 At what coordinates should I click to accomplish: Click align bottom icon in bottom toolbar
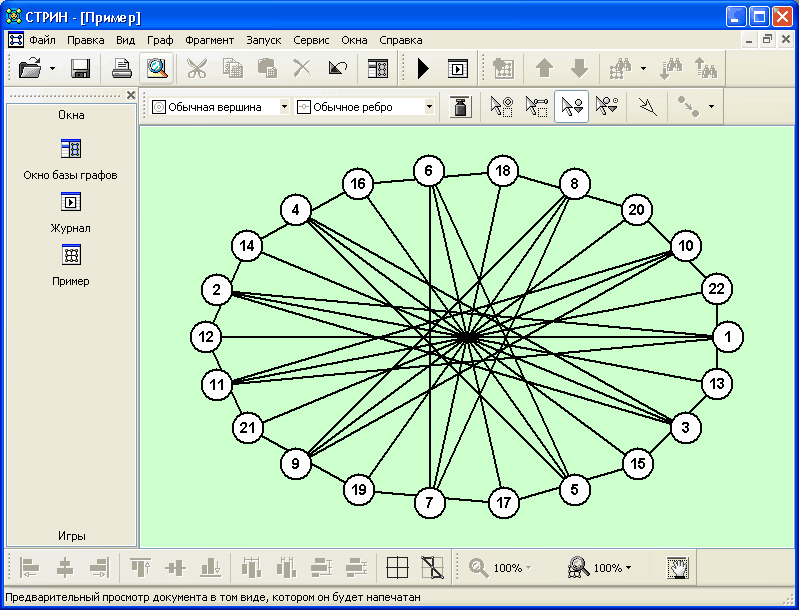tap(210, 568)
